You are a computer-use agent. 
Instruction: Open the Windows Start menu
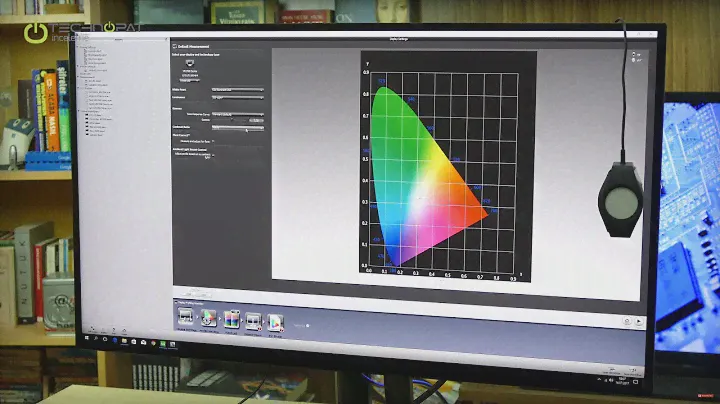pos(91,341)
